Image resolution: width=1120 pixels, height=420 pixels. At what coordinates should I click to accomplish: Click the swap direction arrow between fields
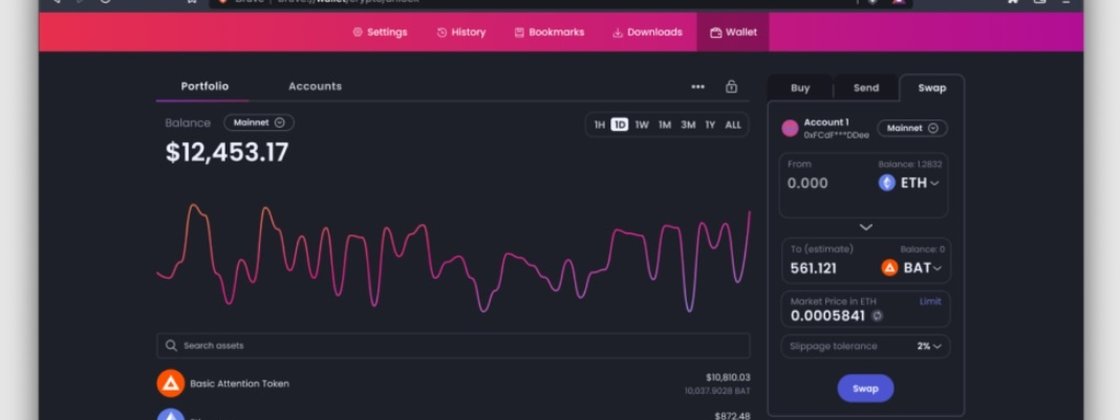point(866,227)
